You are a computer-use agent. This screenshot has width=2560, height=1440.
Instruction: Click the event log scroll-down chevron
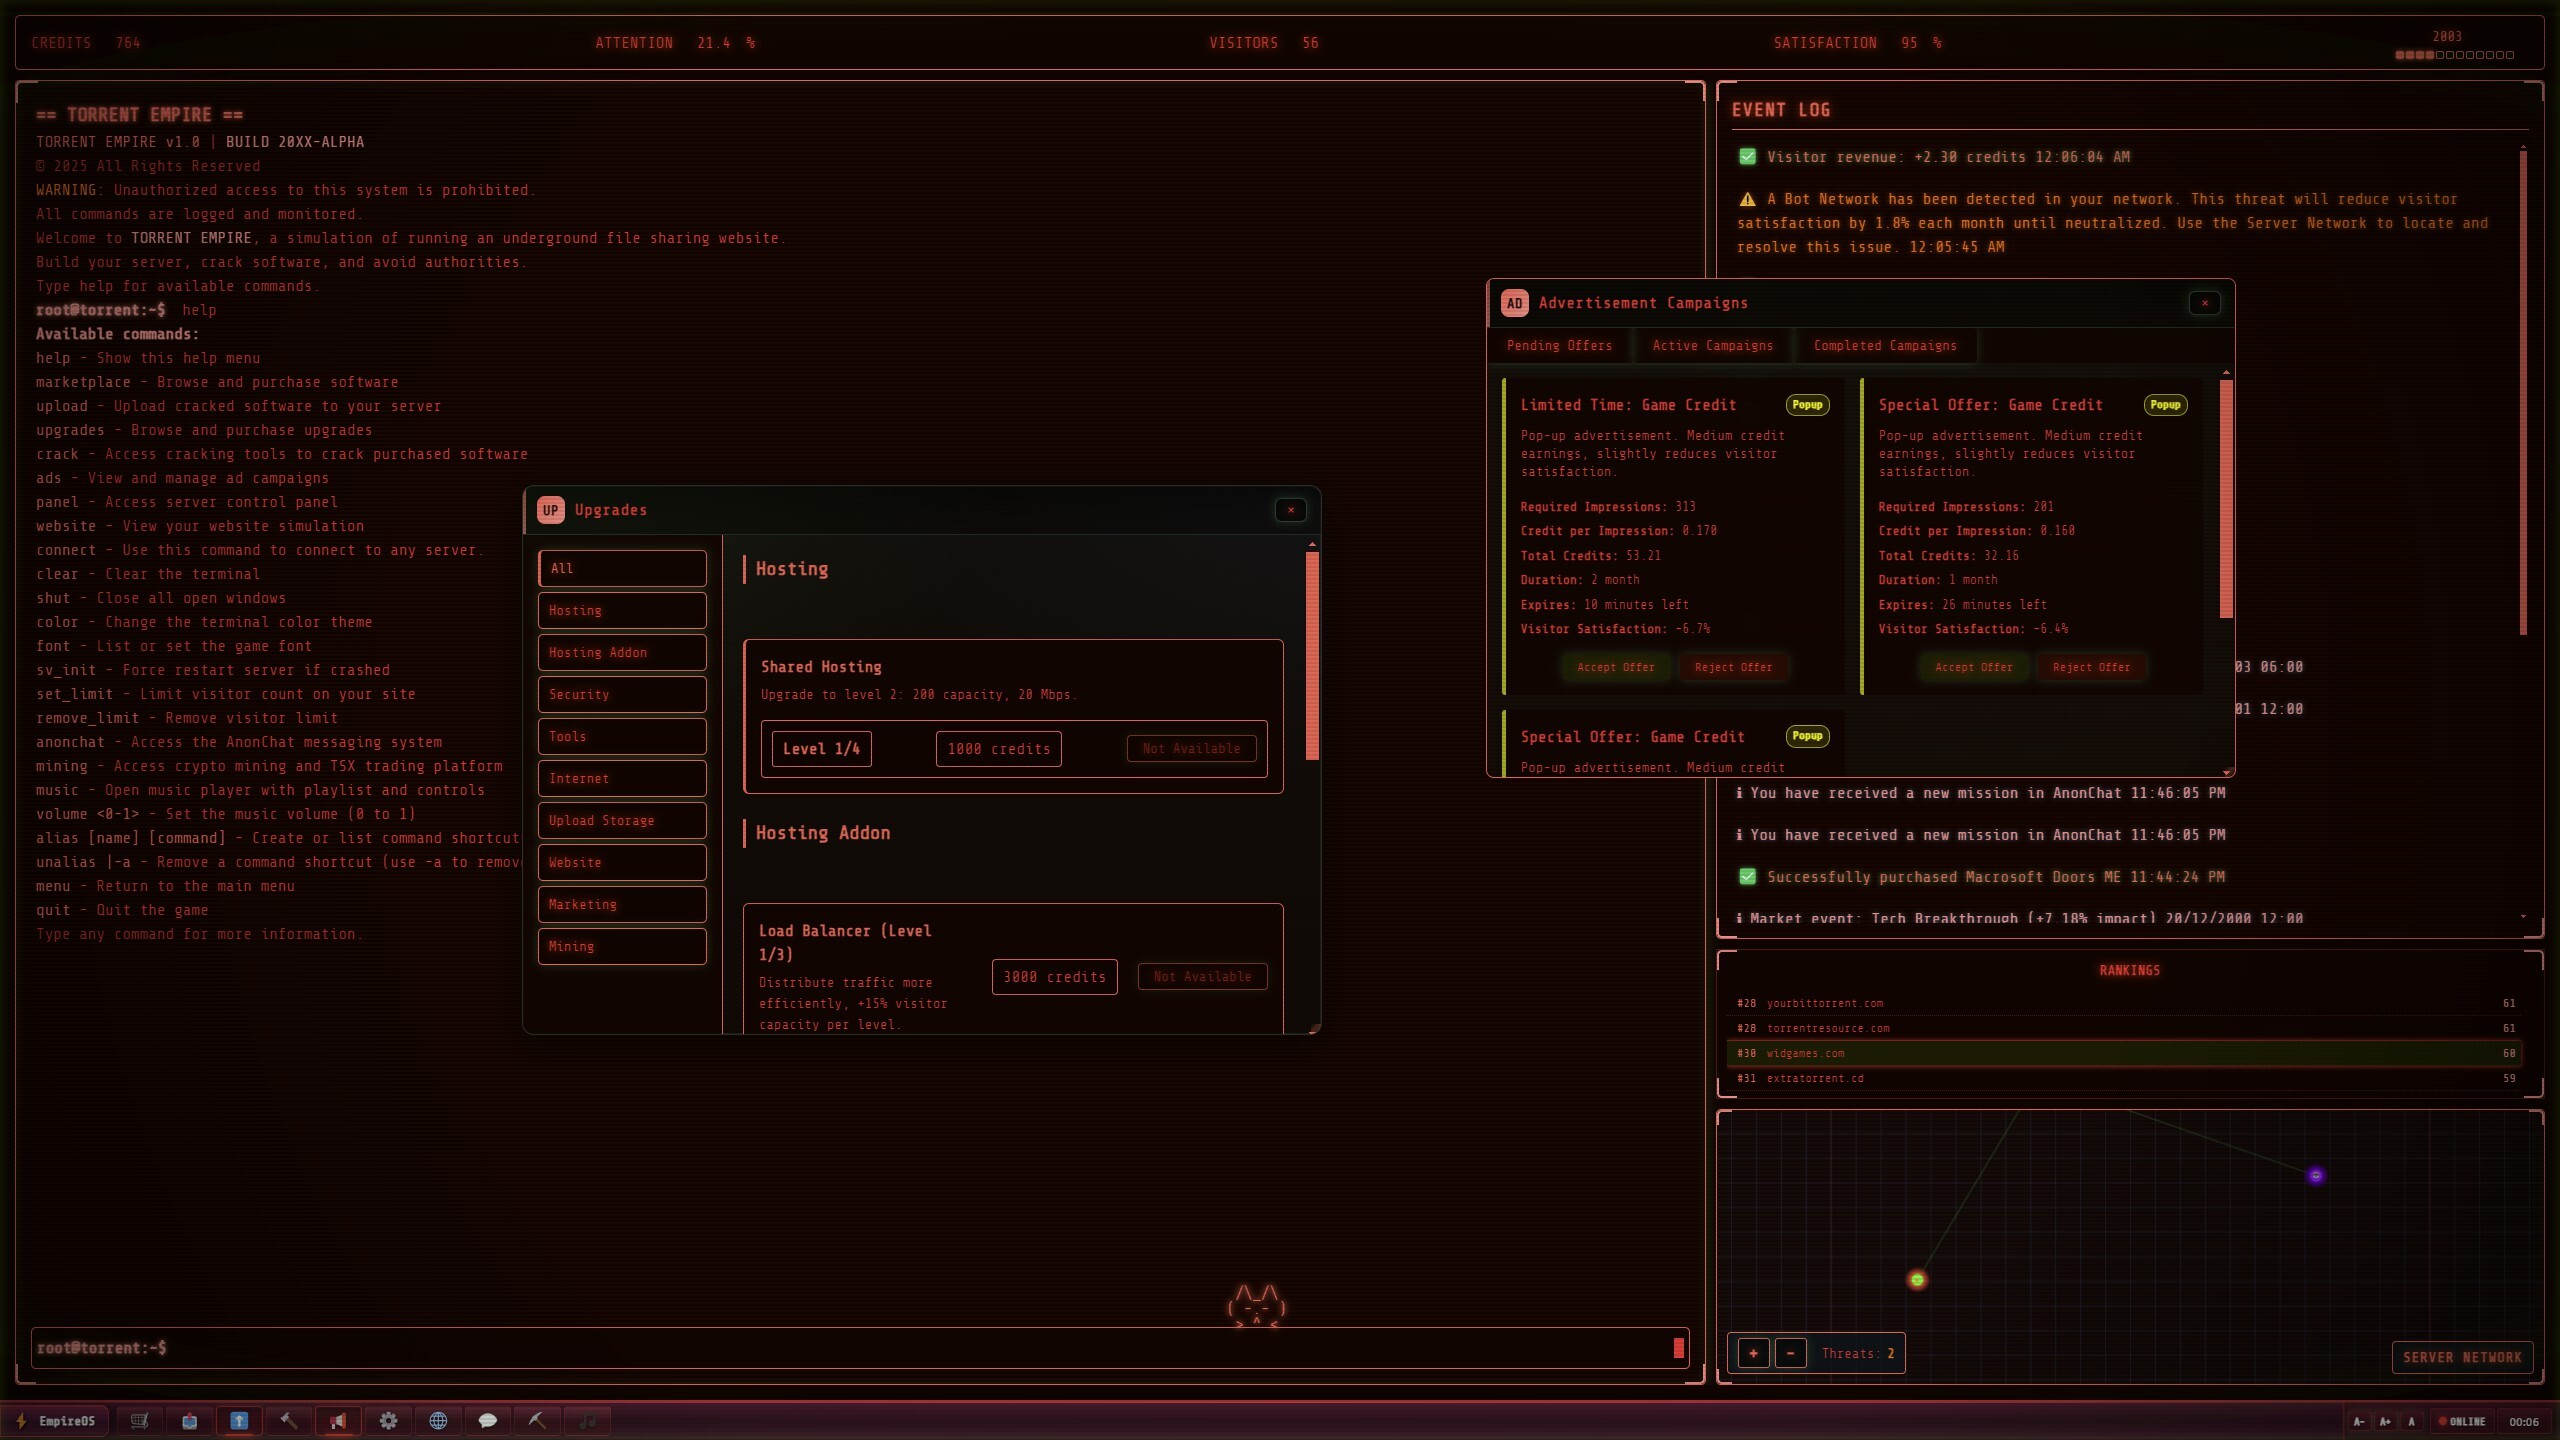point(2524,916)
